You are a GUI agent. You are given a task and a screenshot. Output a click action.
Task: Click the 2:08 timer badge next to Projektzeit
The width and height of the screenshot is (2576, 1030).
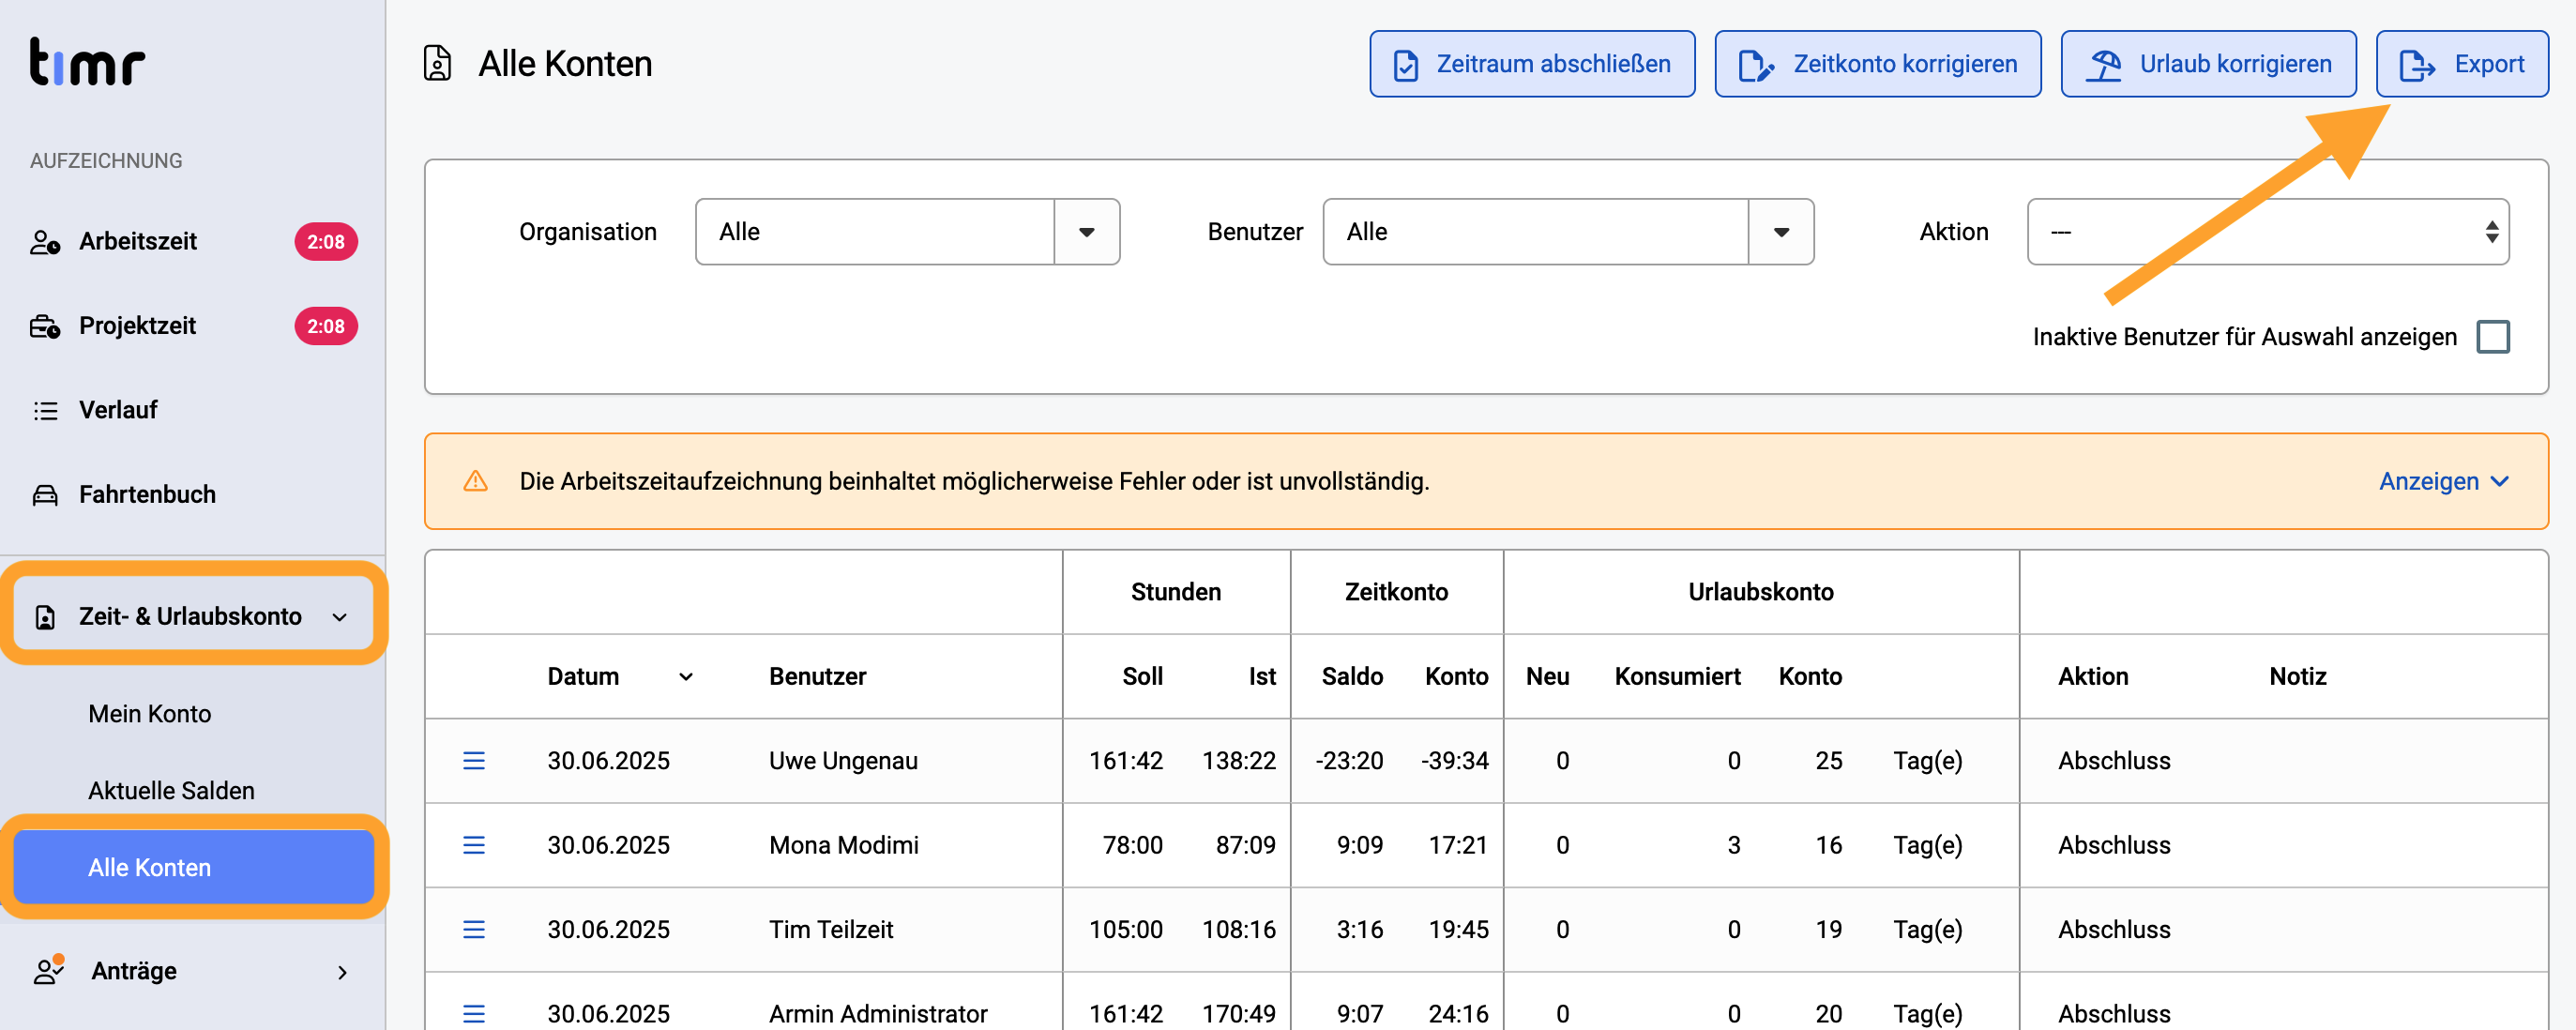click(326, 326)
